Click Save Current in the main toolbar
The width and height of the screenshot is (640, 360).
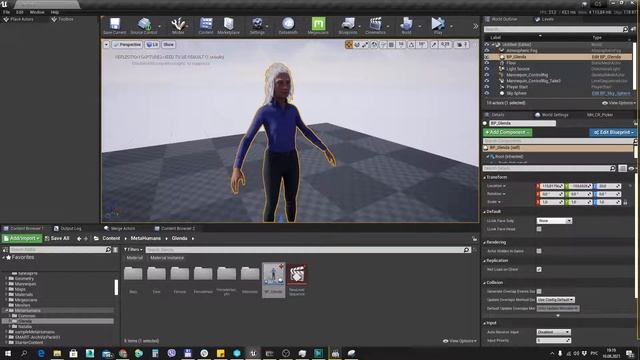click(115, 26)
